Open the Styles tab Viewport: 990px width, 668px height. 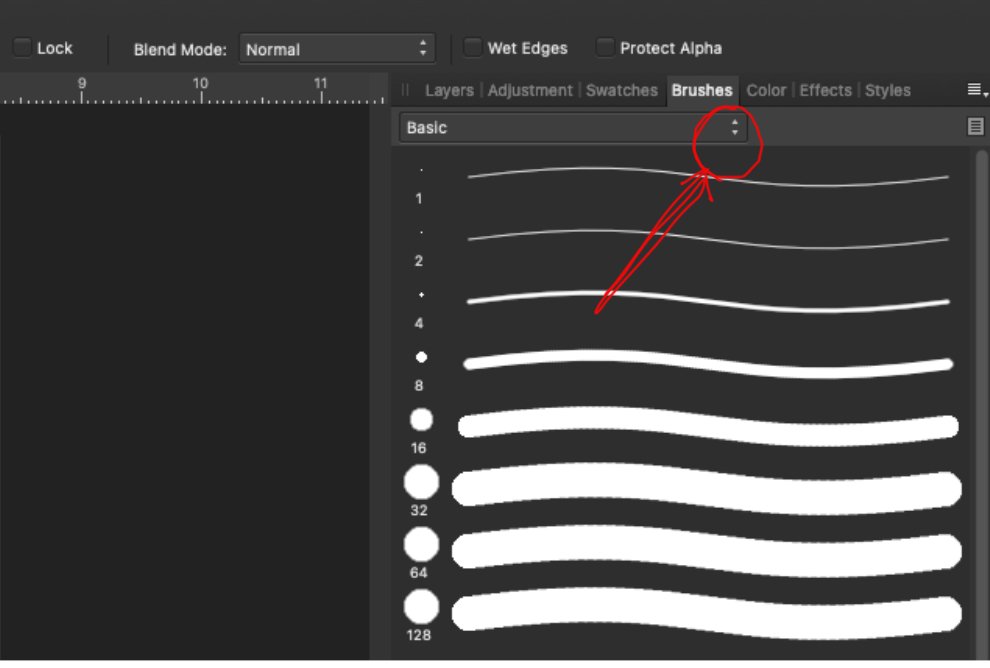pos(887,90)
